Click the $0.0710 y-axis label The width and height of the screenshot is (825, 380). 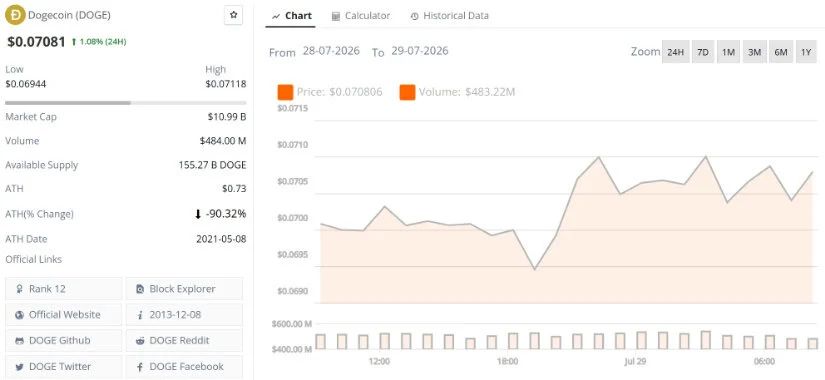(x=294, y=145)
